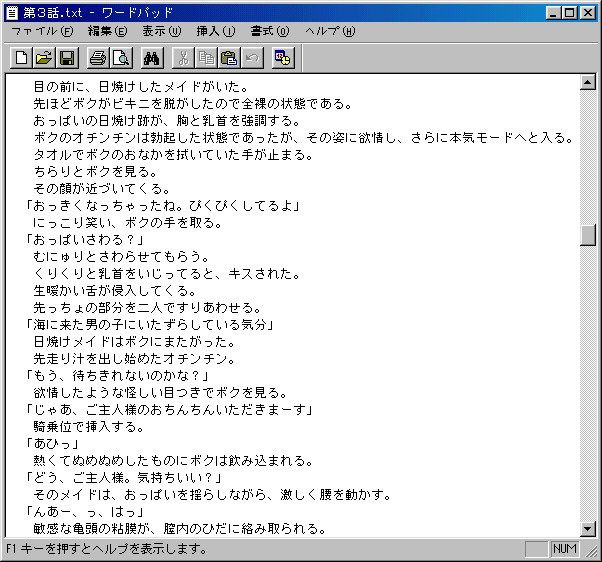Click the vertical scrollbar thumb
Viewport: 602px width, 562px height.
pyautogui.click(x=588, y=235)
